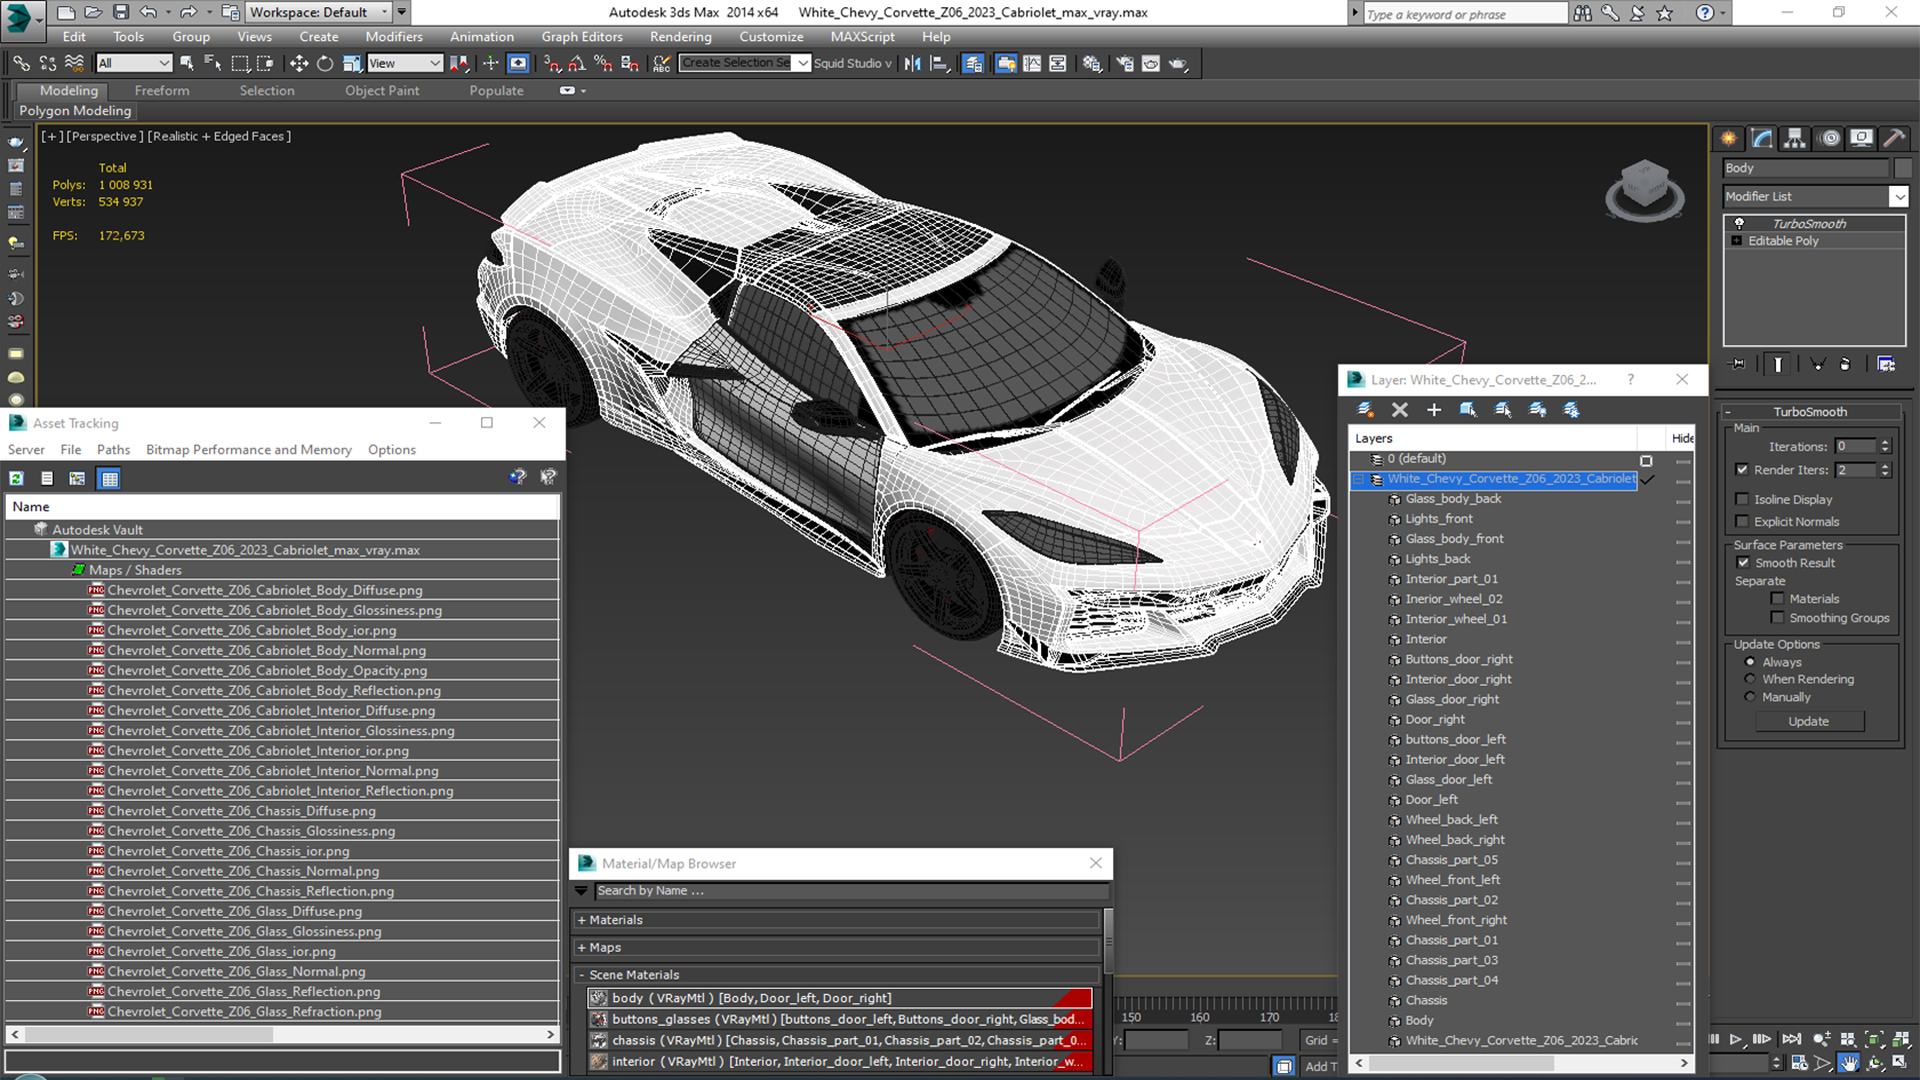Select the Always update radio button

pyautogui.click(x=1750, y=662)
